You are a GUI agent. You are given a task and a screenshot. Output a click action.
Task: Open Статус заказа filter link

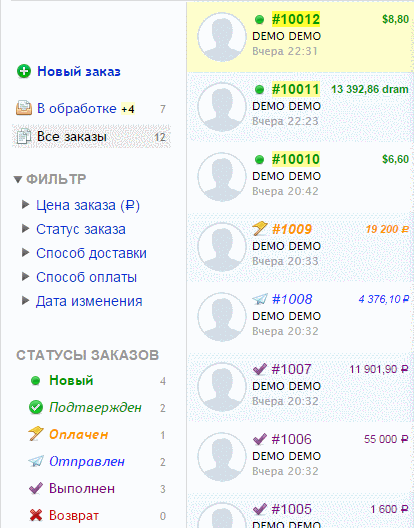[x=81, y=229]
